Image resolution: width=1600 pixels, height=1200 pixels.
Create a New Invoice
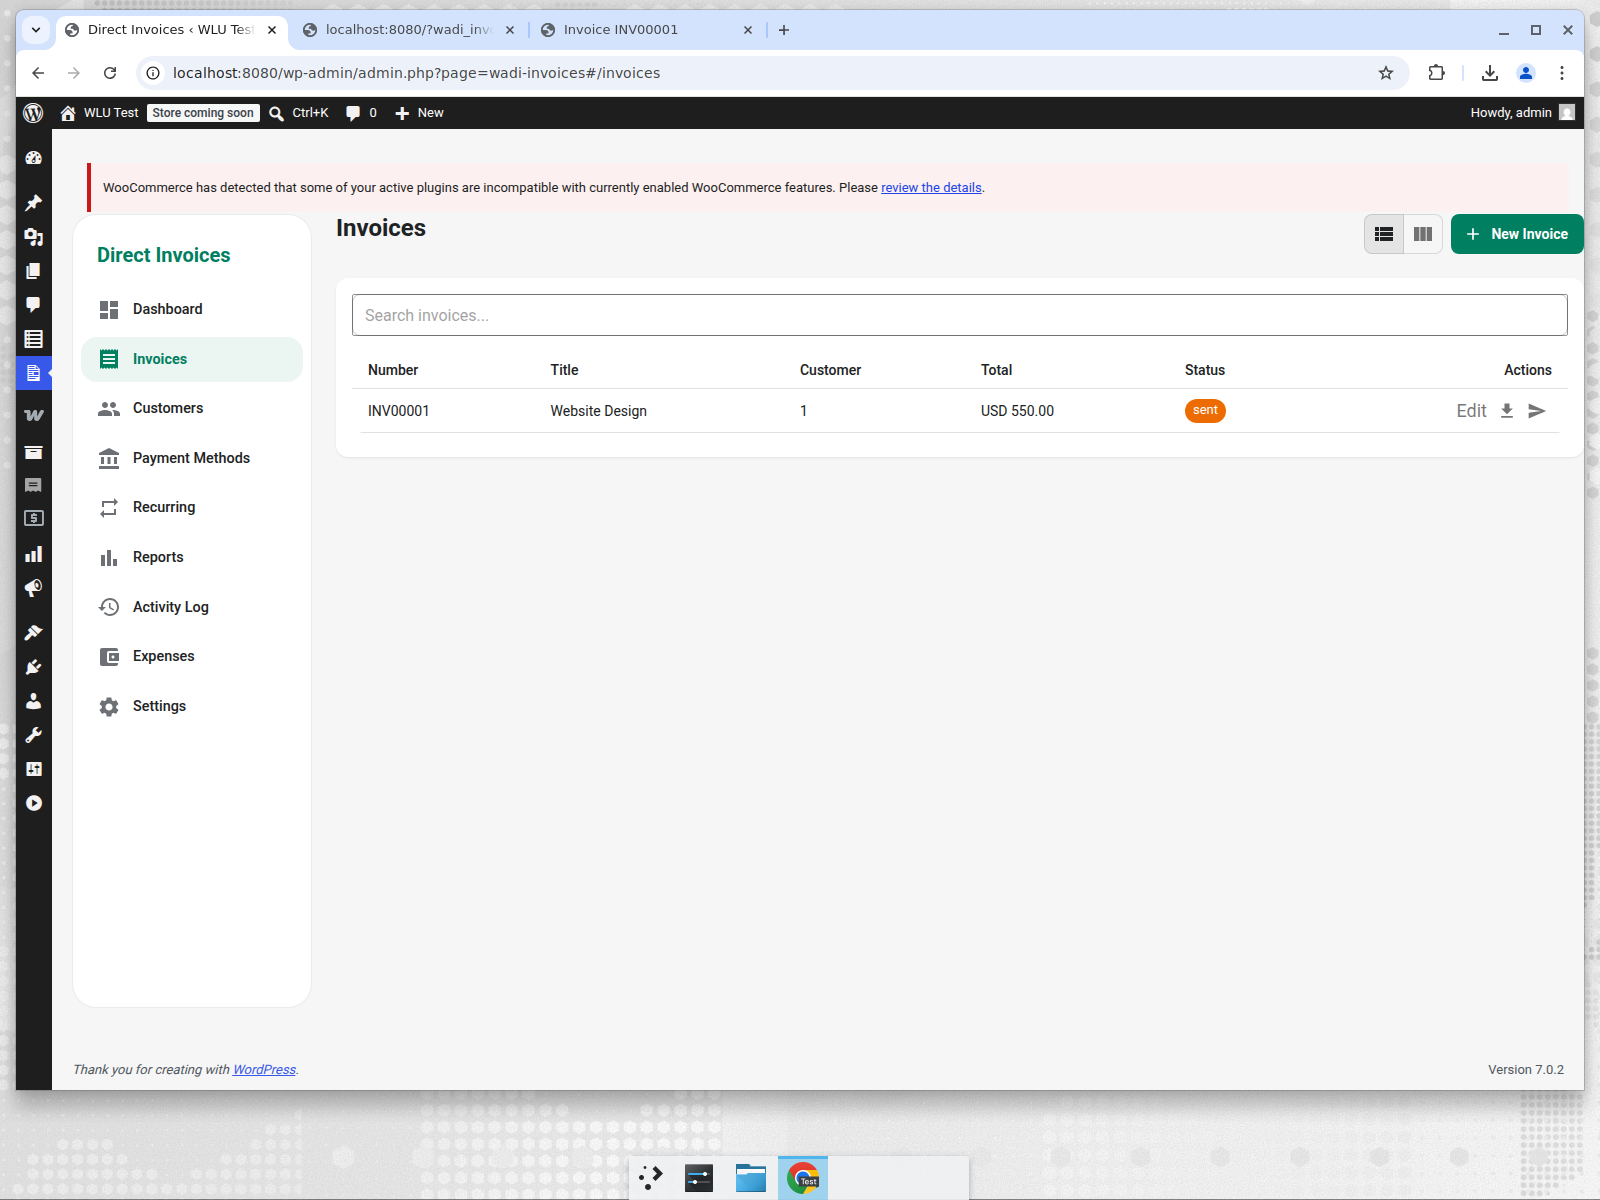pos(1517,234)
